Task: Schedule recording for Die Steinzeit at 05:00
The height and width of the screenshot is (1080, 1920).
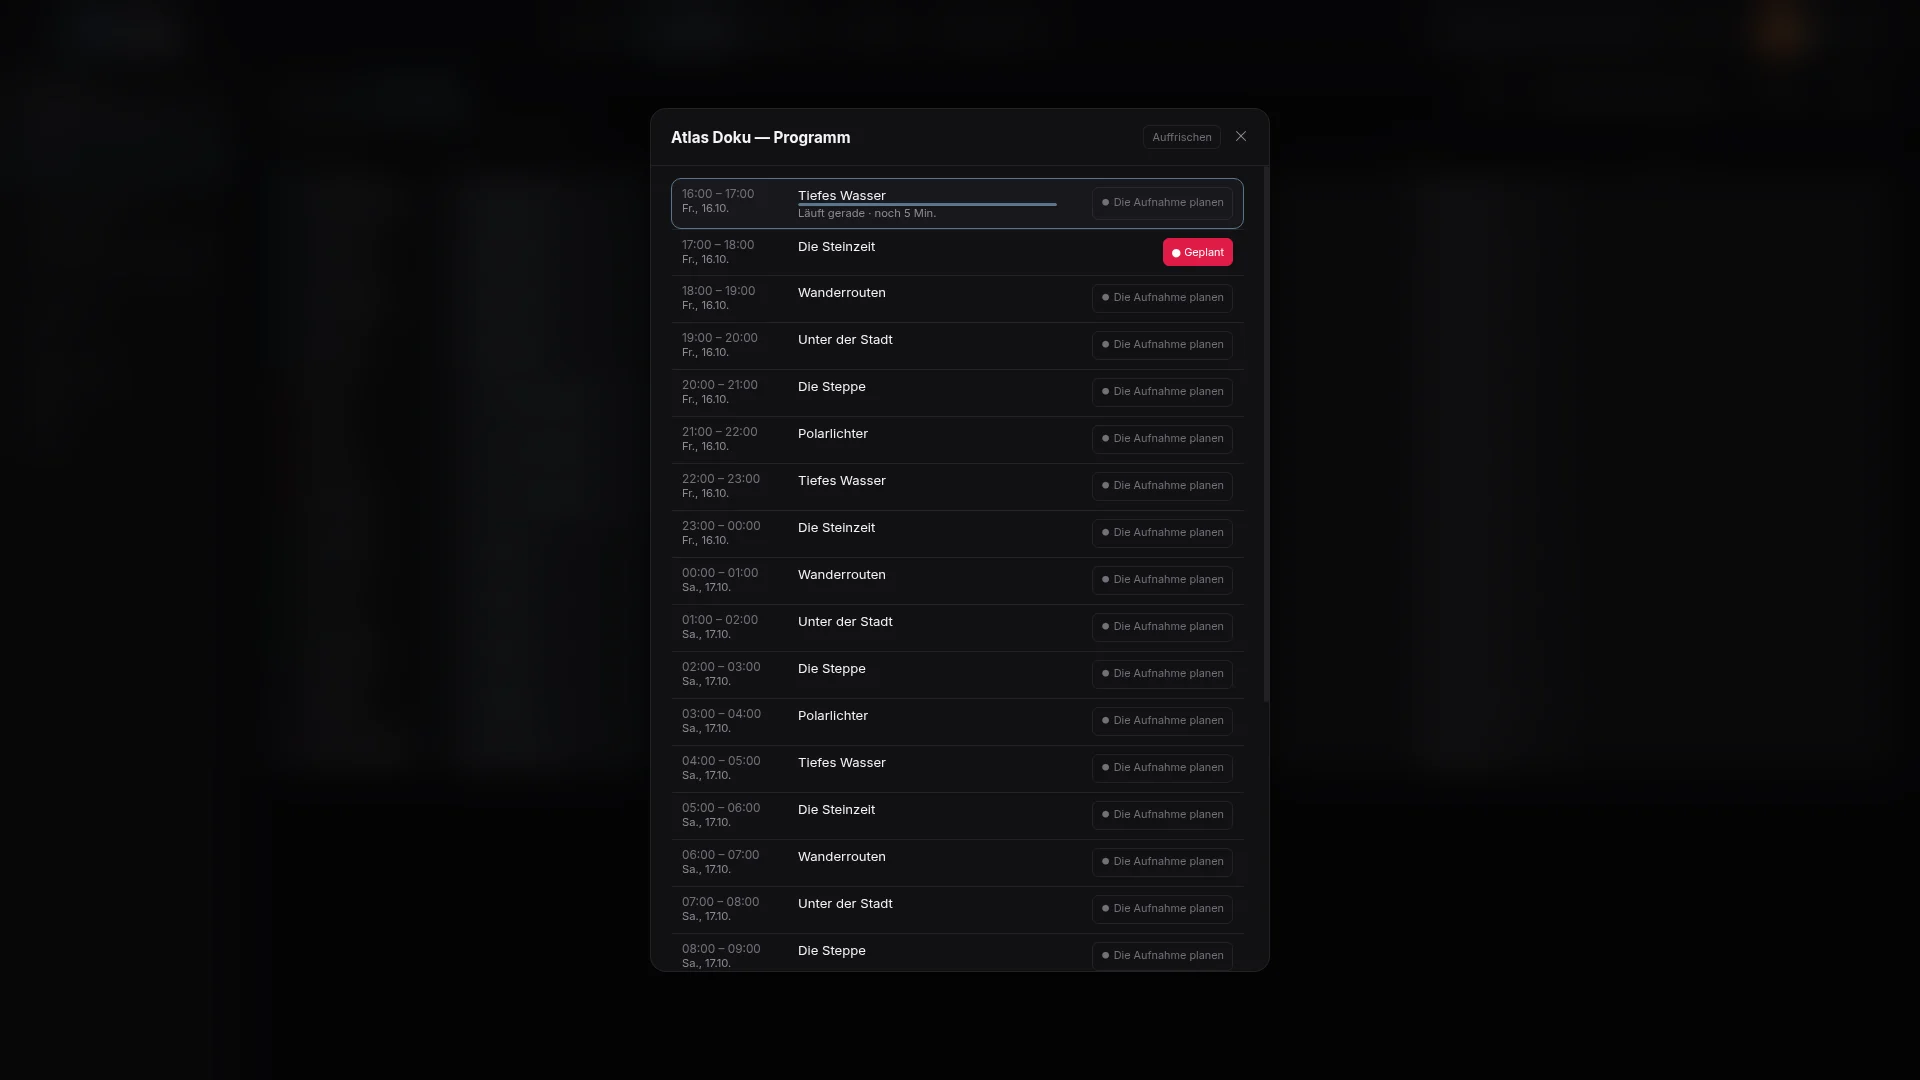Action: pos(1162,815)
